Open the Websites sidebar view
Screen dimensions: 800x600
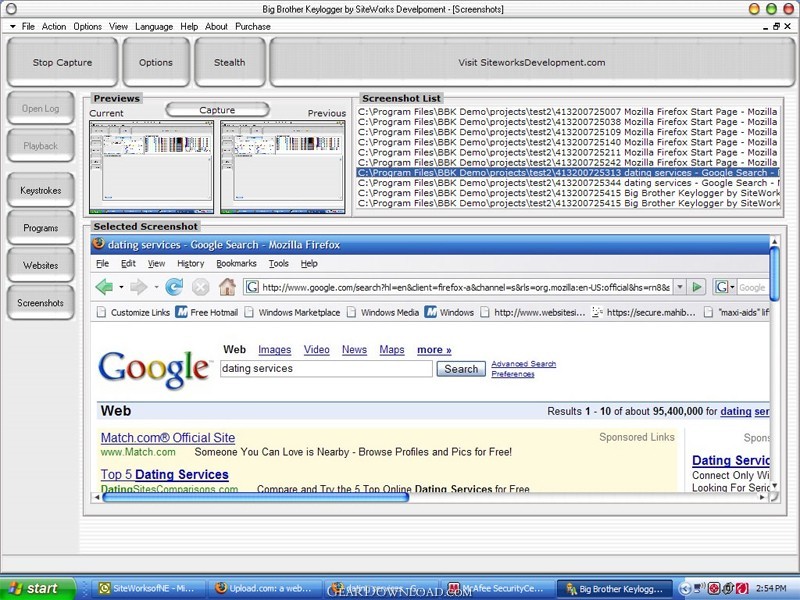(x=41, y=265)
